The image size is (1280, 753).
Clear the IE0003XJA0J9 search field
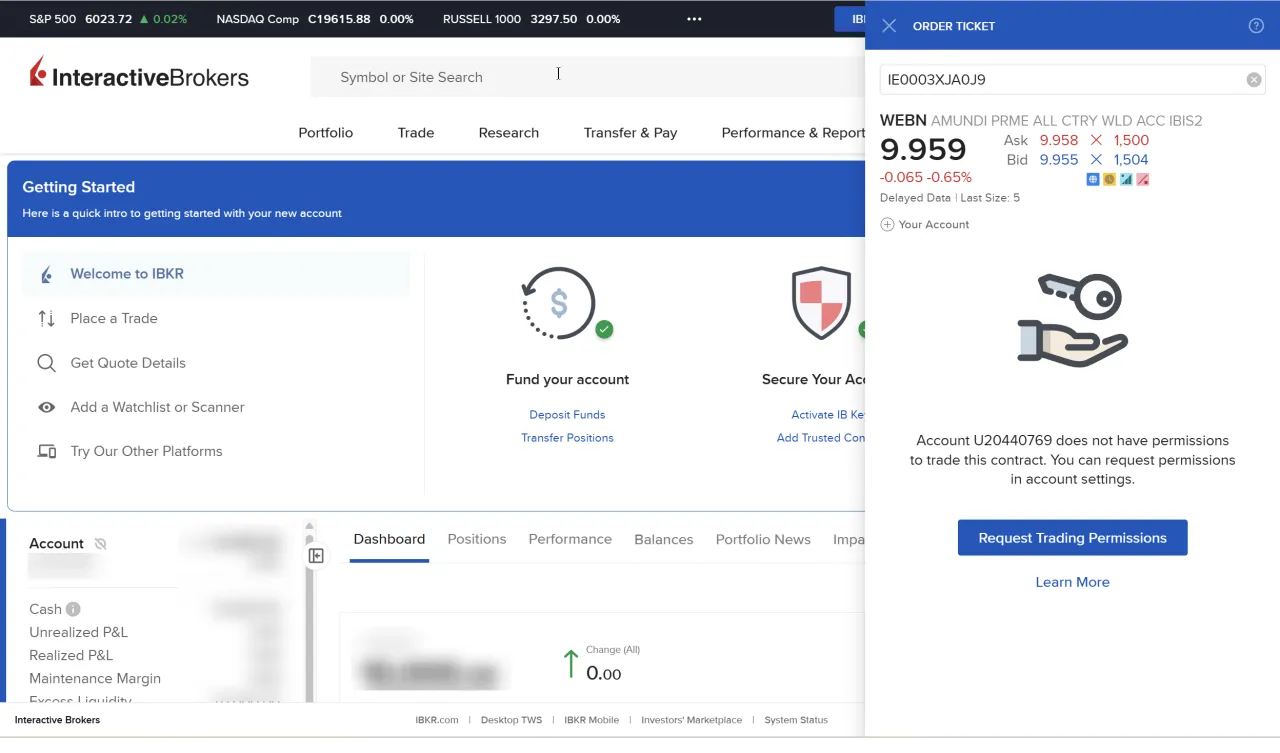click(1253, 79)
